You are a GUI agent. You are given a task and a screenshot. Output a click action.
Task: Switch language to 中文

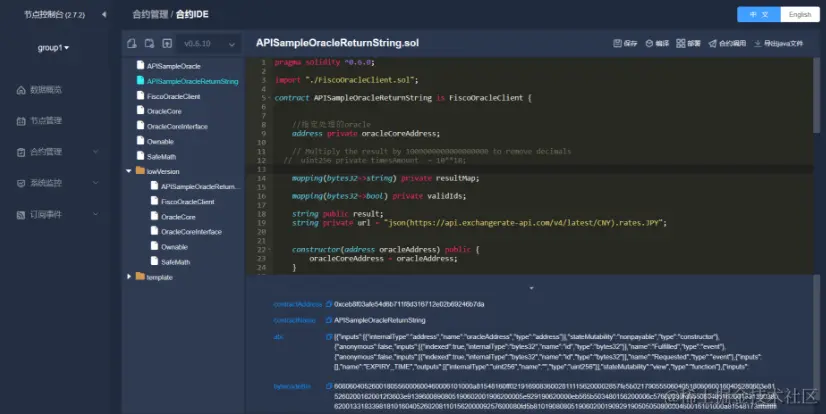click(759, 14)
